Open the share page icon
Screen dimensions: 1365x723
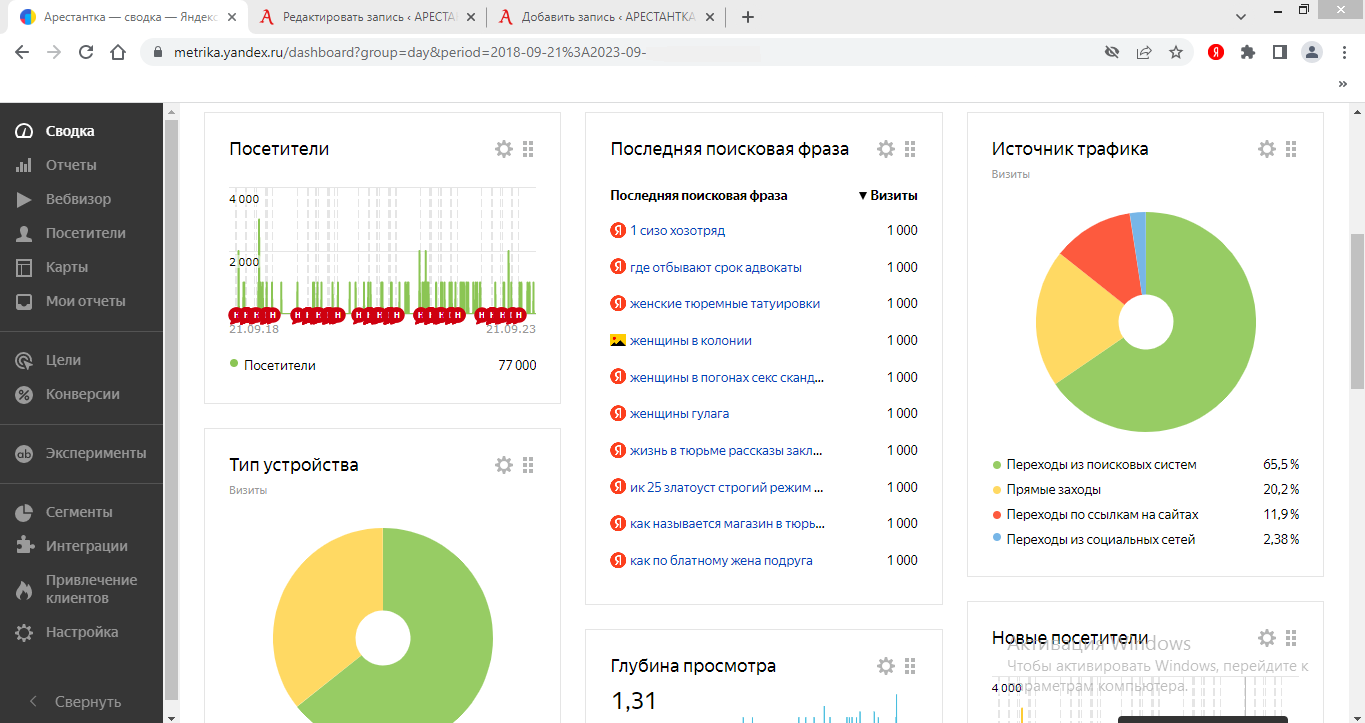pyautogui.click(x=1144, y=52)
